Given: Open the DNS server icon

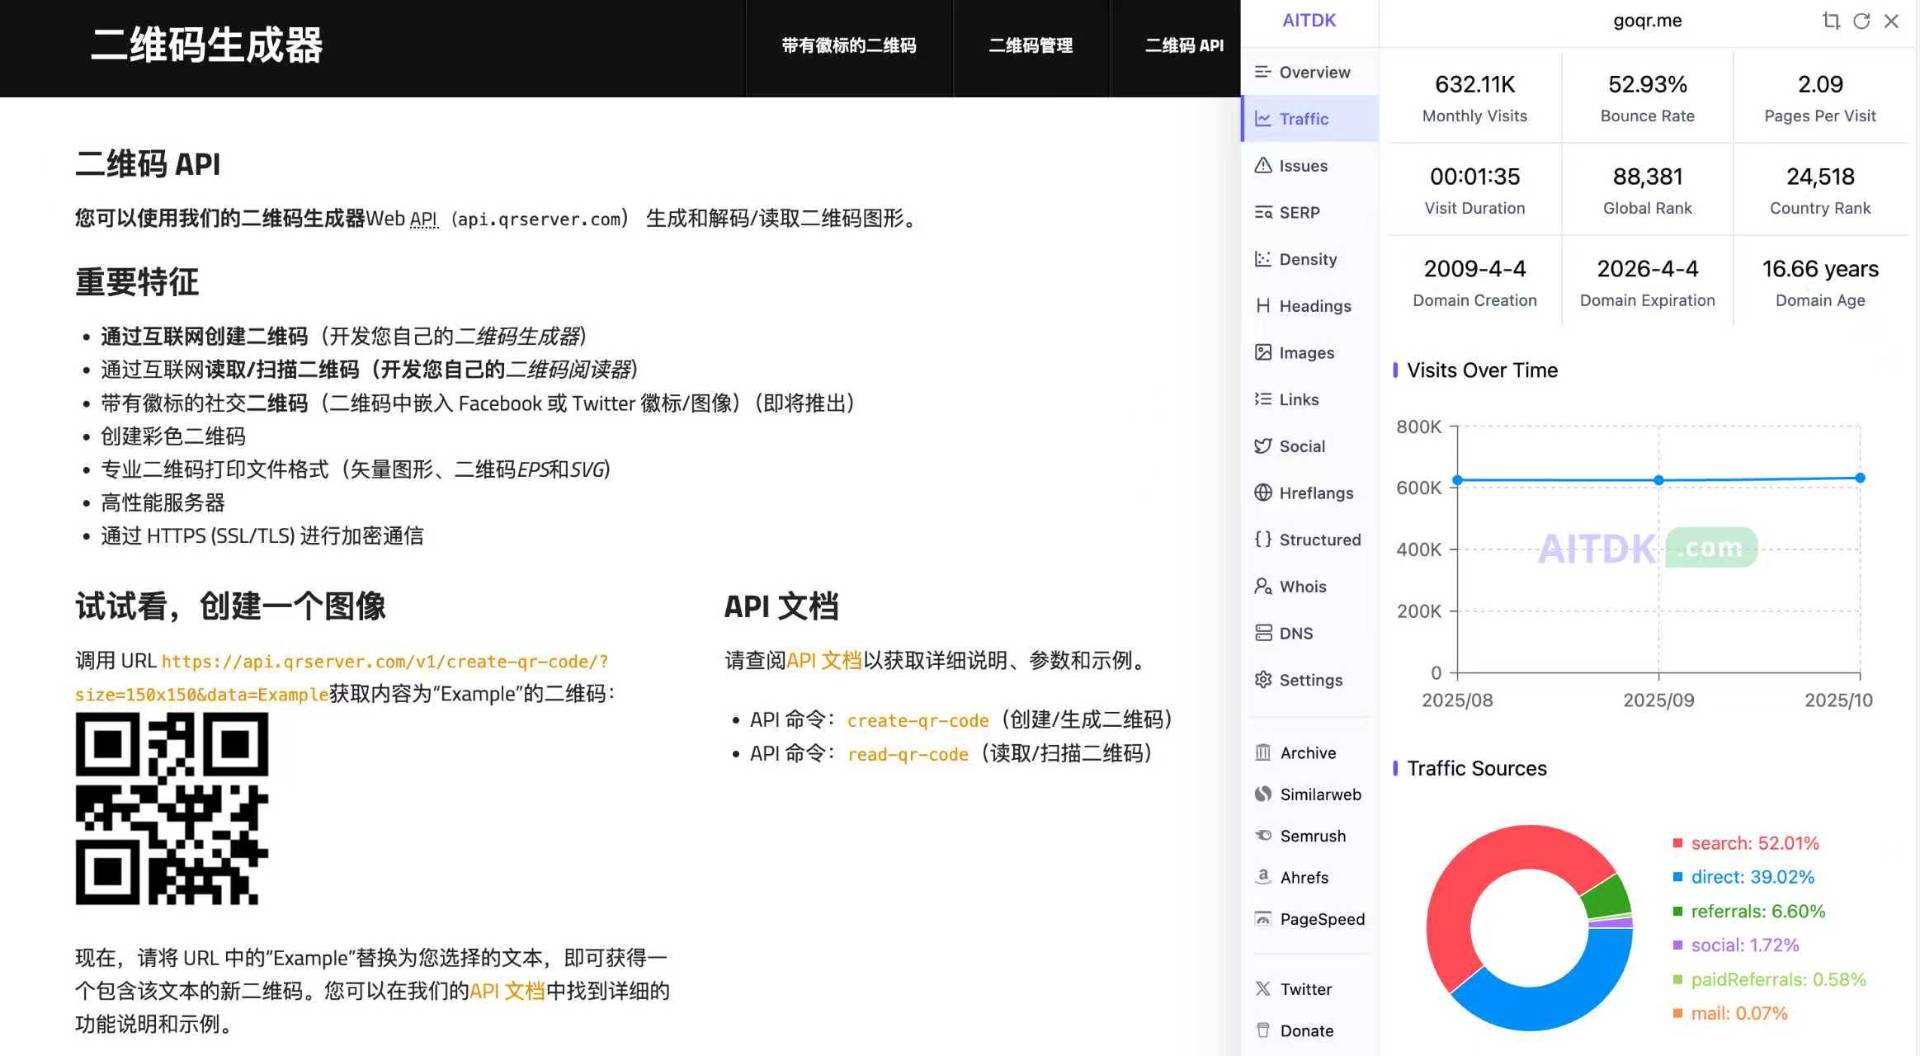Looking at the screenshot, I should [1263, 633].
